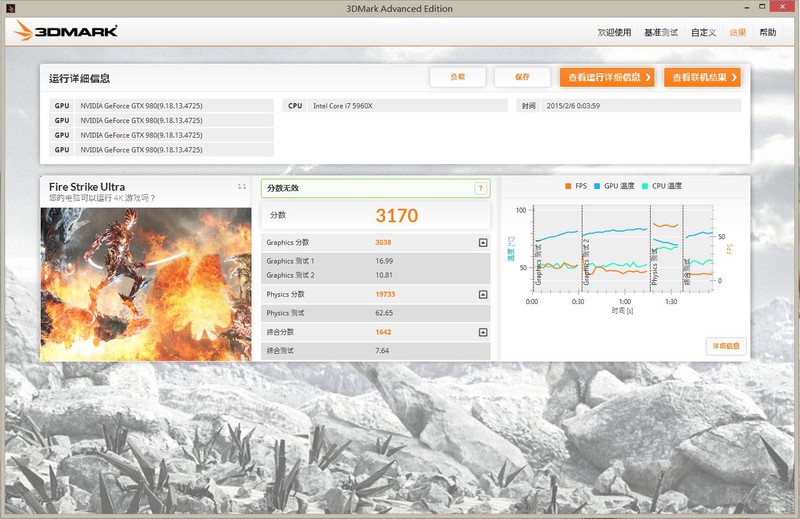Click the performance chart graph area
Image resolution: width=800 pixels, height=519 pixels.
[x=622, y=249]
